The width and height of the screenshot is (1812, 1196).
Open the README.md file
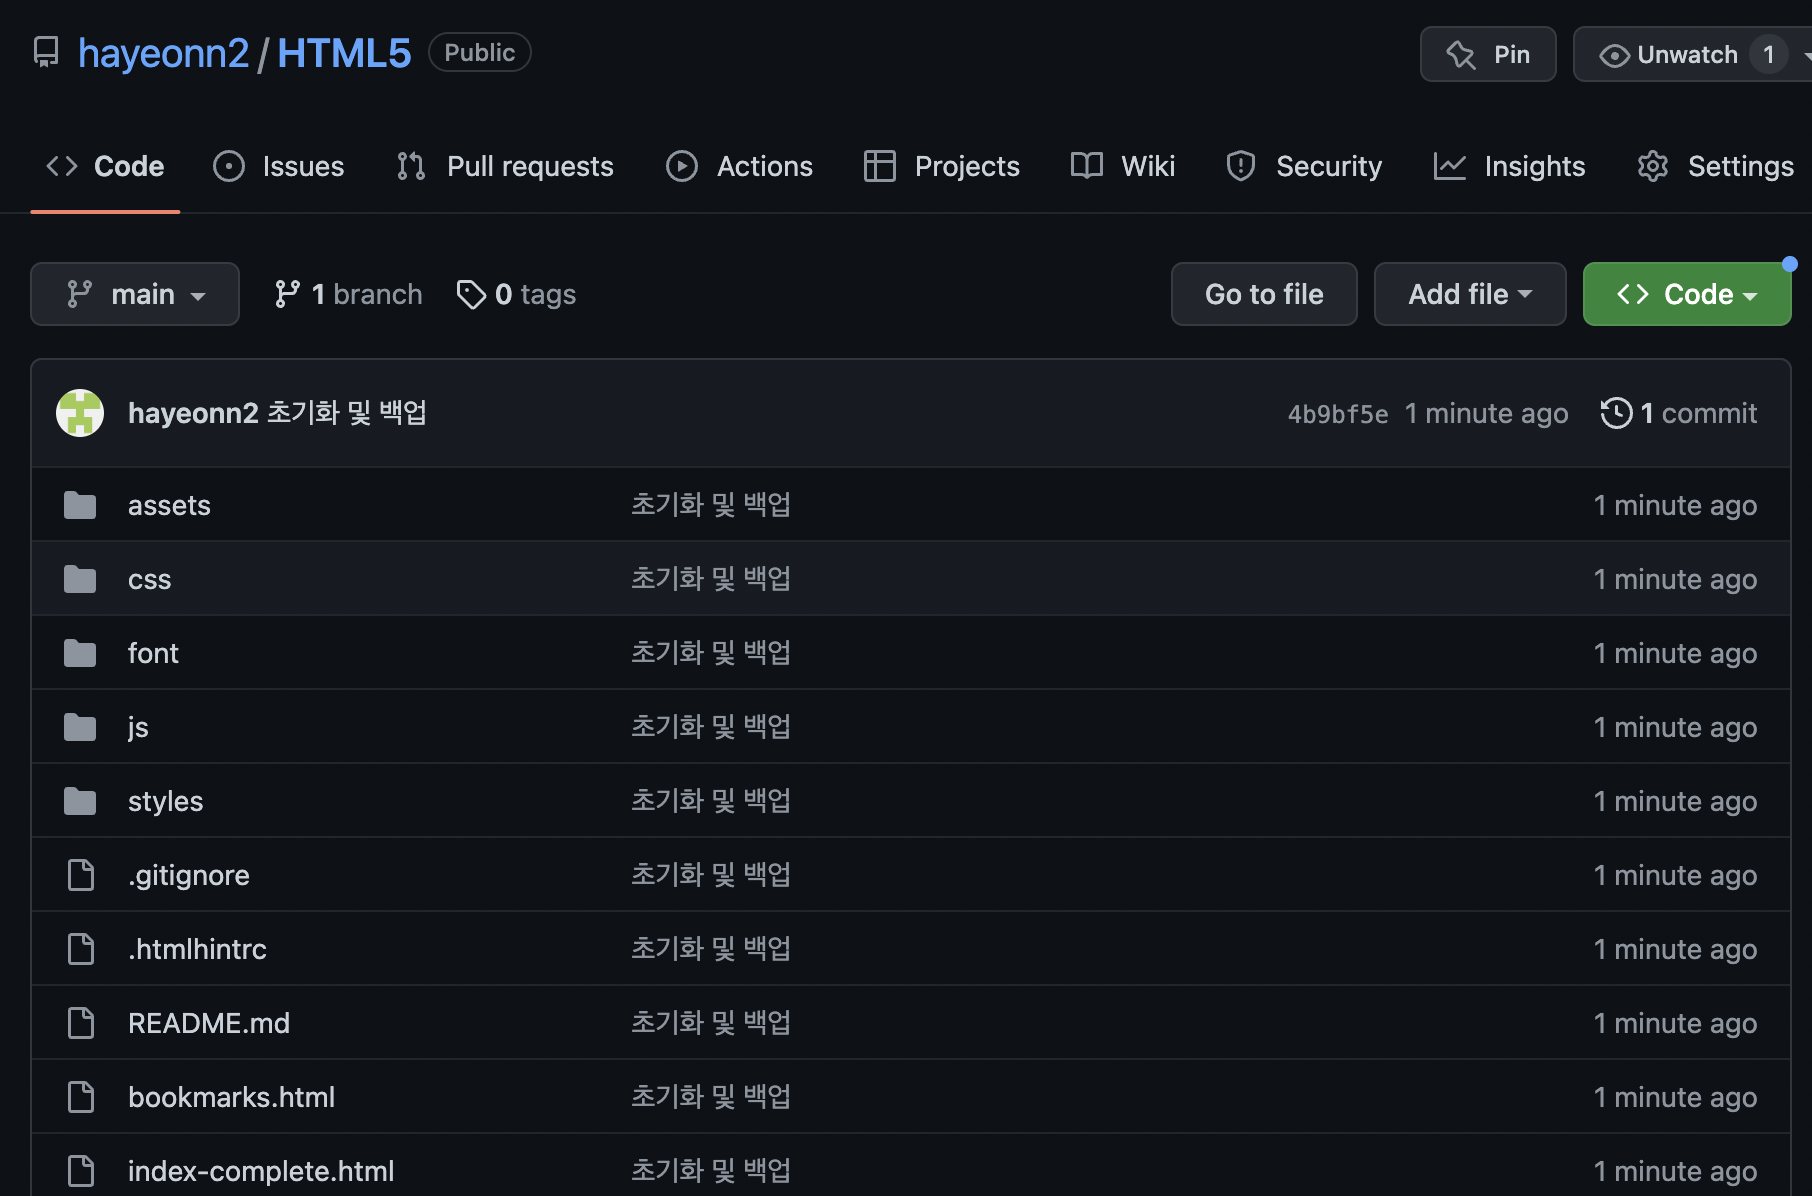(209, 1023)
